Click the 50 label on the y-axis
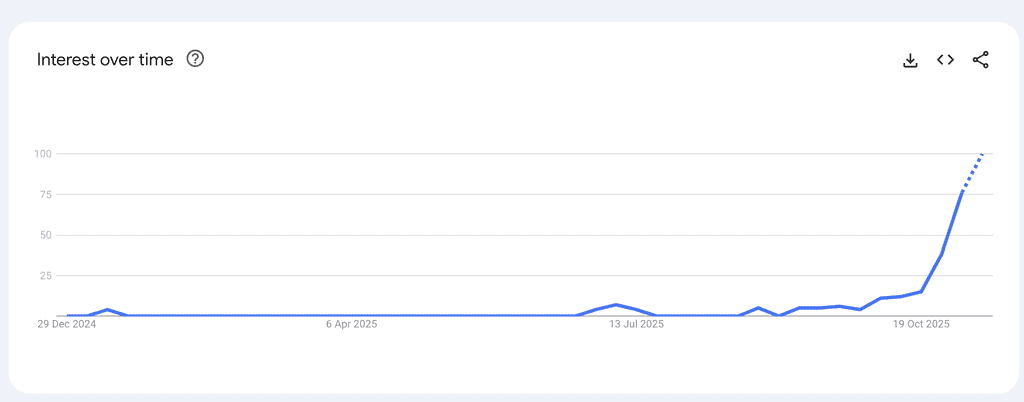This screenshot has height=402, width=1024. tap(45, 236)
